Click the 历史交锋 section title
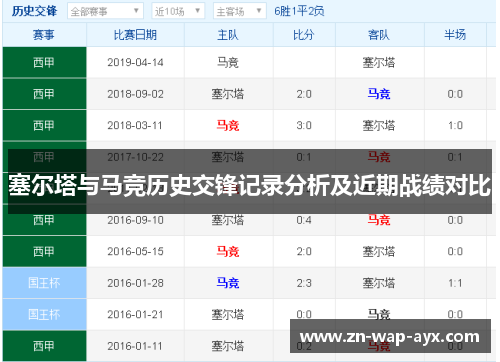The image size is (500, 362). [34, 11]
